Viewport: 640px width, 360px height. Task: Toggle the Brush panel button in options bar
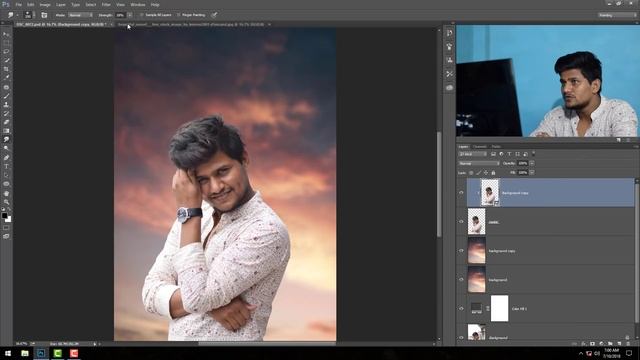click(44, 15)
